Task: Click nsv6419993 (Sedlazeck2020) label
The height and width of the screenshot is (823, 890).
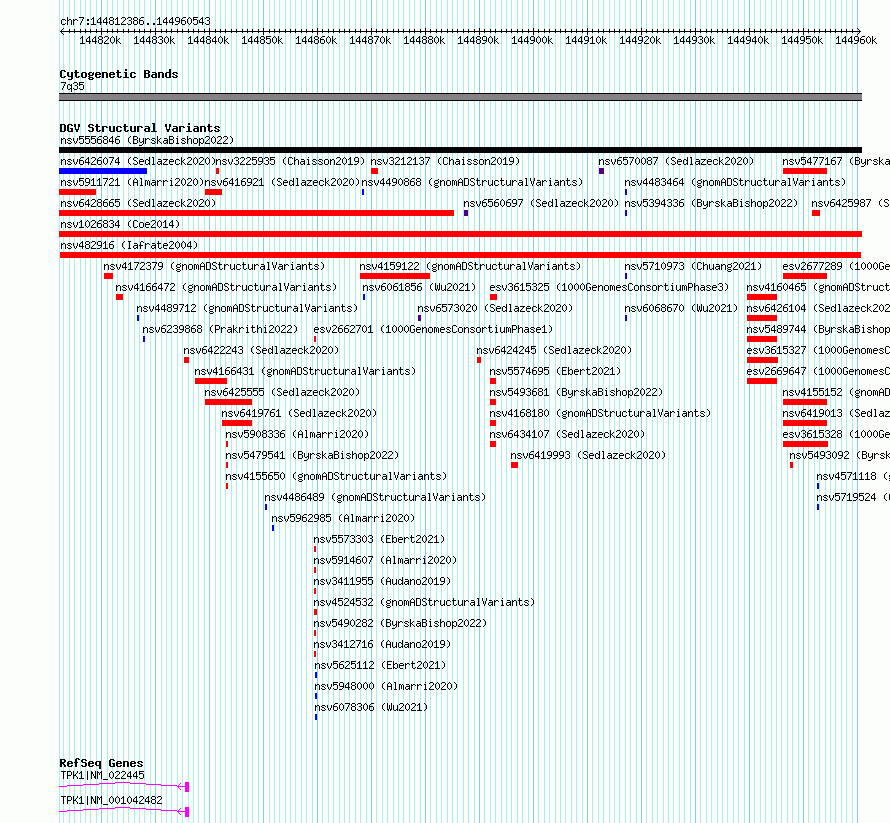Action: [x=588, y=455]
